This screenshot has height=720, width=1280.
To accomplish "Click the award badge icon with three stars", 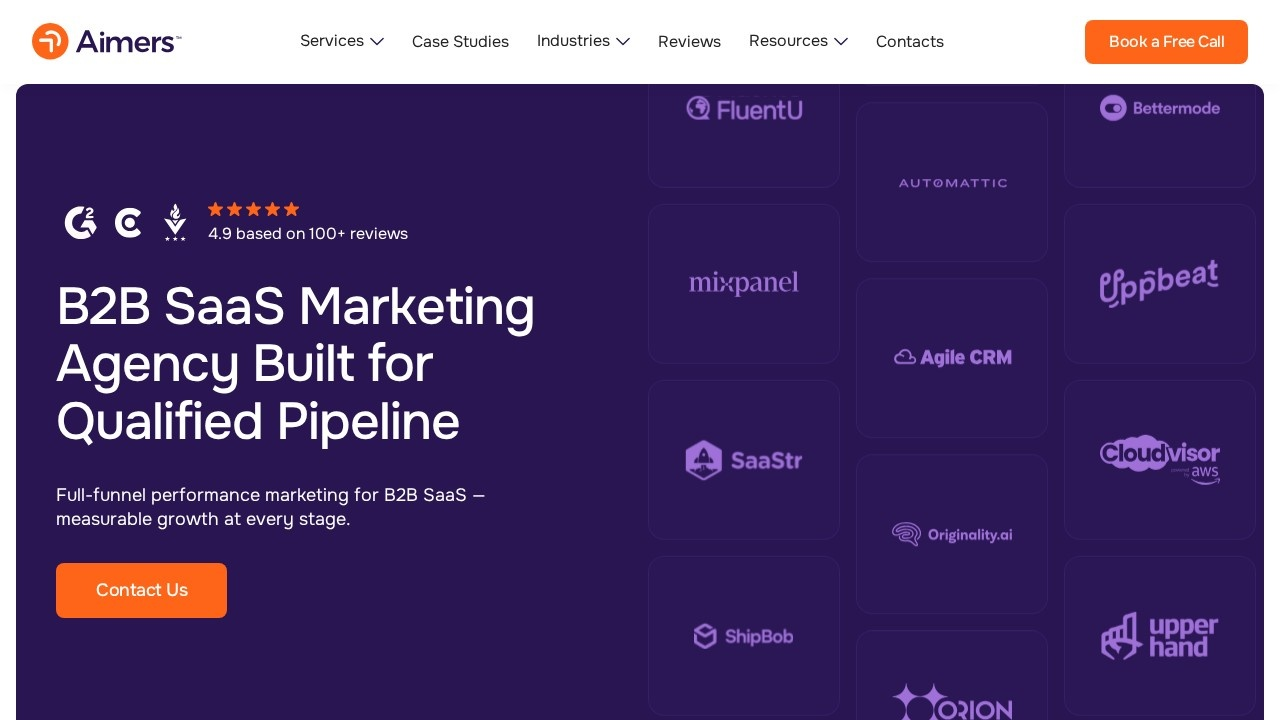I will 175,222.
